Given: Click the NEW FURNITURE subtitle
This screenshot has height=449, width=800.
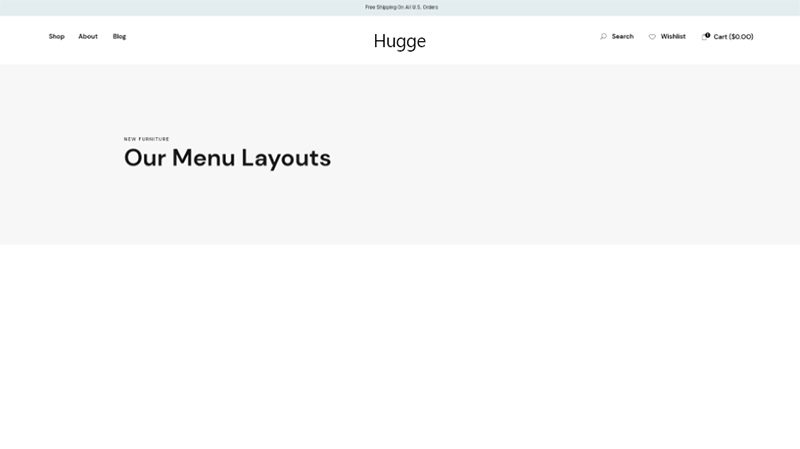Looking at the screenshot, I should tap(146, 139).
